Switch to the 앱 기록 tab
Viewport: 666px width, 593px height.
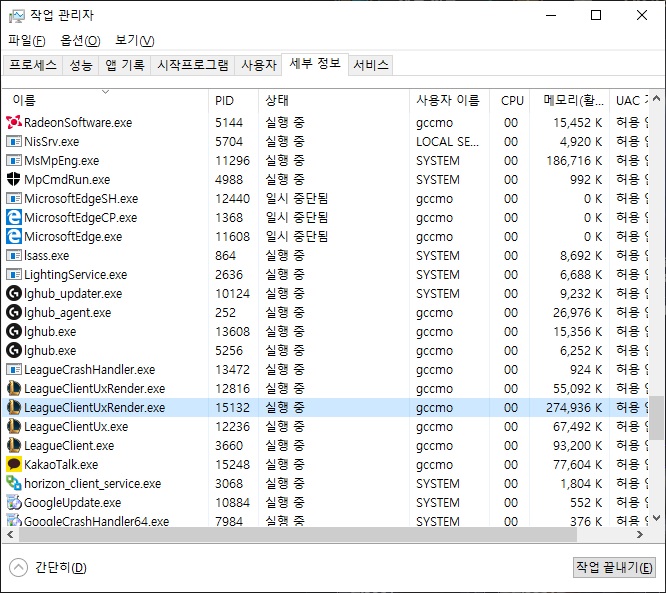[x=125, y=65]
